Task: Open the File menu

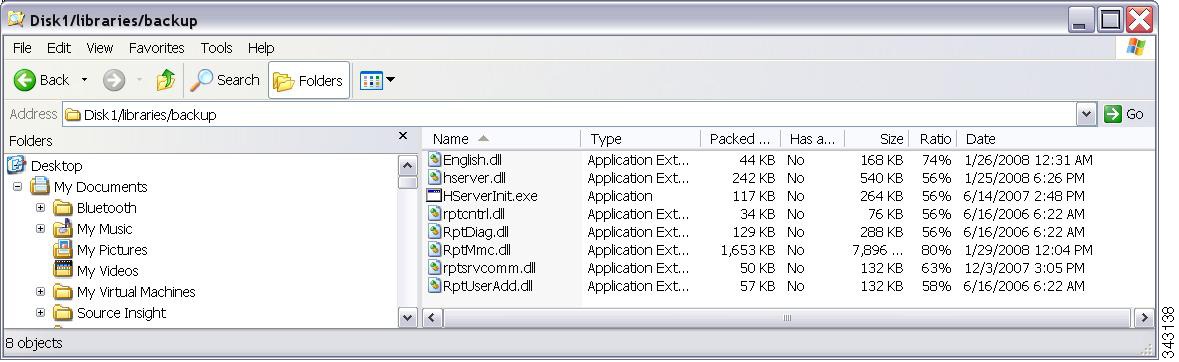Action: (23, 47)
